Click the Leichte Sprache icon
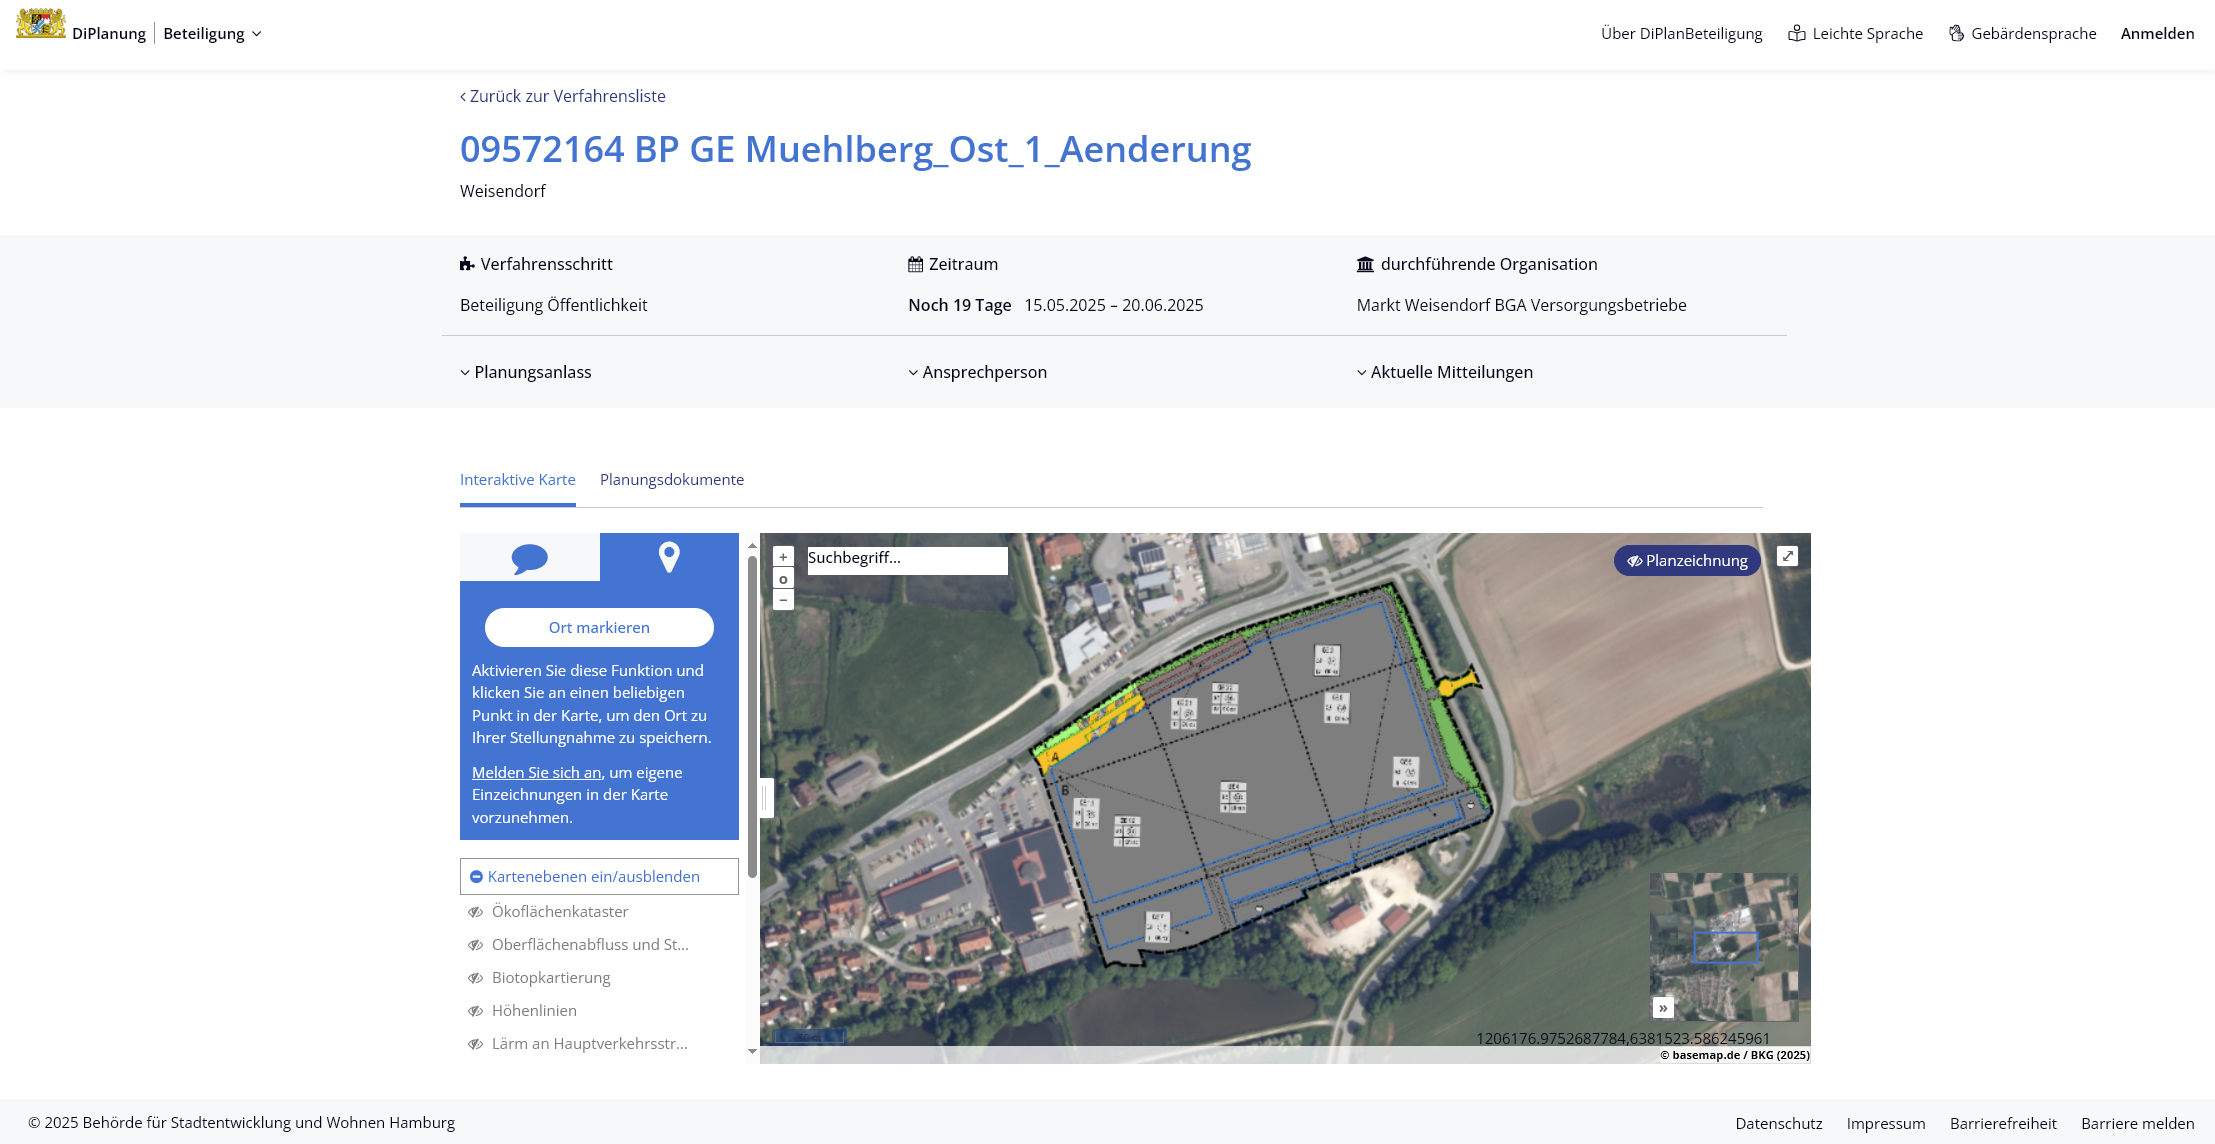The width and height of the screenshot is (2215, 1144). click(x=1796, y=32)
